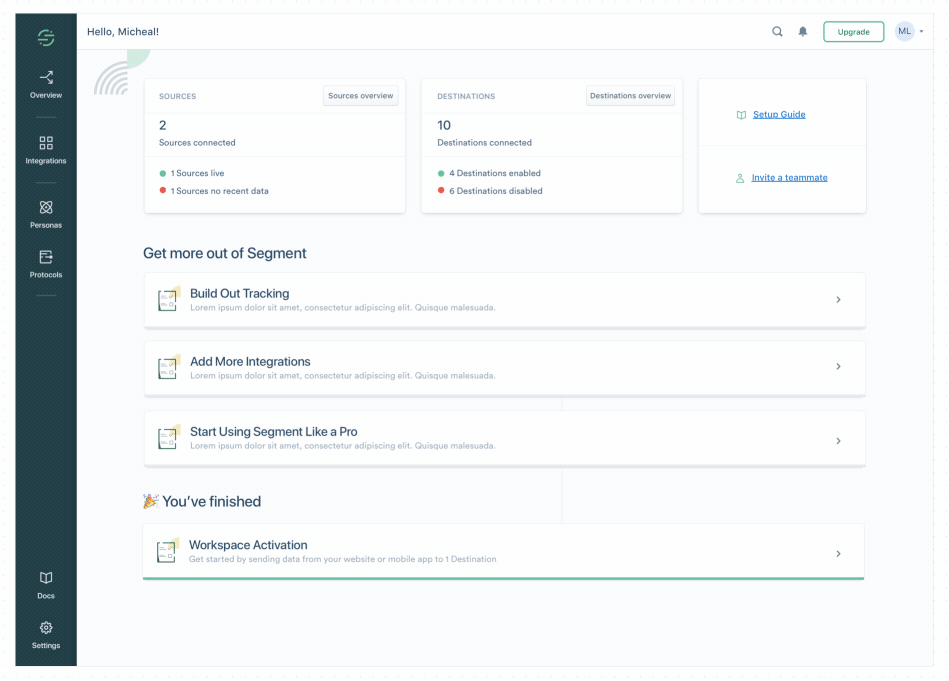The width and height of the screenshot is (949, 681).
Task: Click the green Workspace Activation progress bar
Action: 504,578
